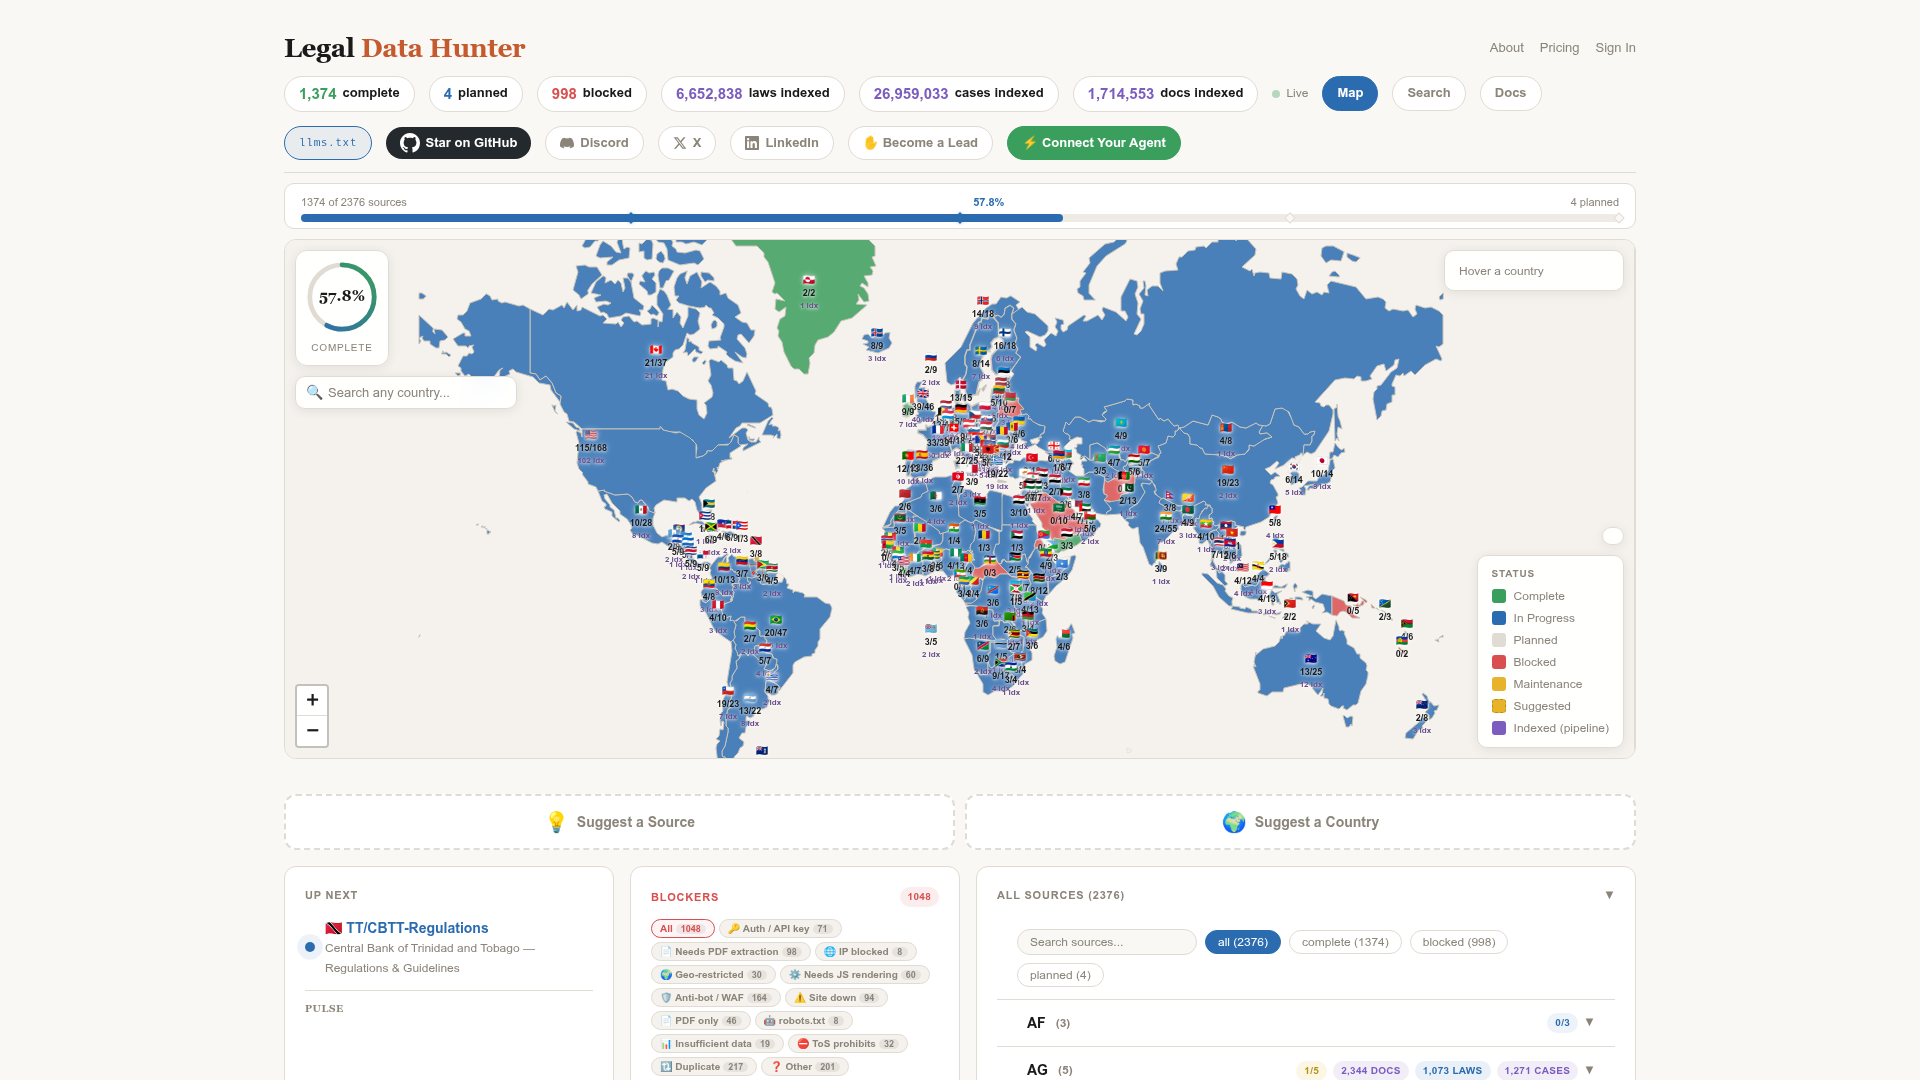This screenshot has height=1080, width=1920.
Task: Toggle the Planned legend item
Action: [1525, 640]
